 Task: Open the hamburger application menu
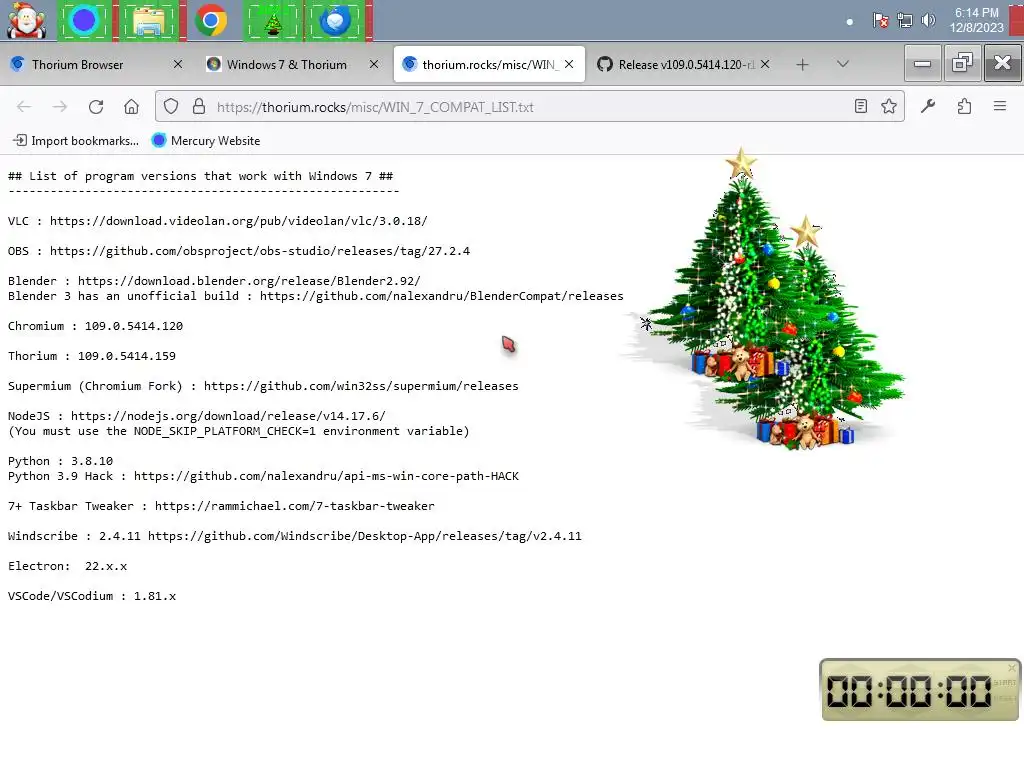pos(1000,106)
